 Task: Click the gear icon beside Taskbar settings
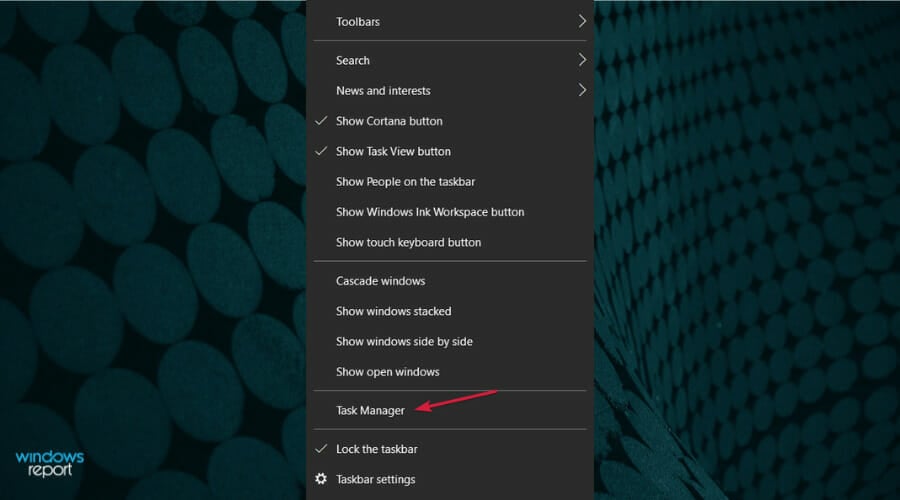321,479
